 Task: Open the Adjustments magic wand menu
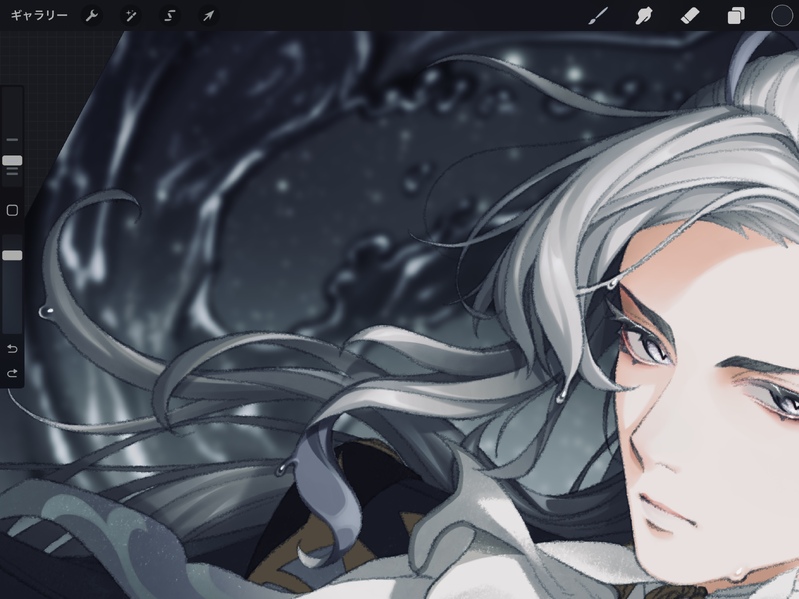(x=130, y=16)
